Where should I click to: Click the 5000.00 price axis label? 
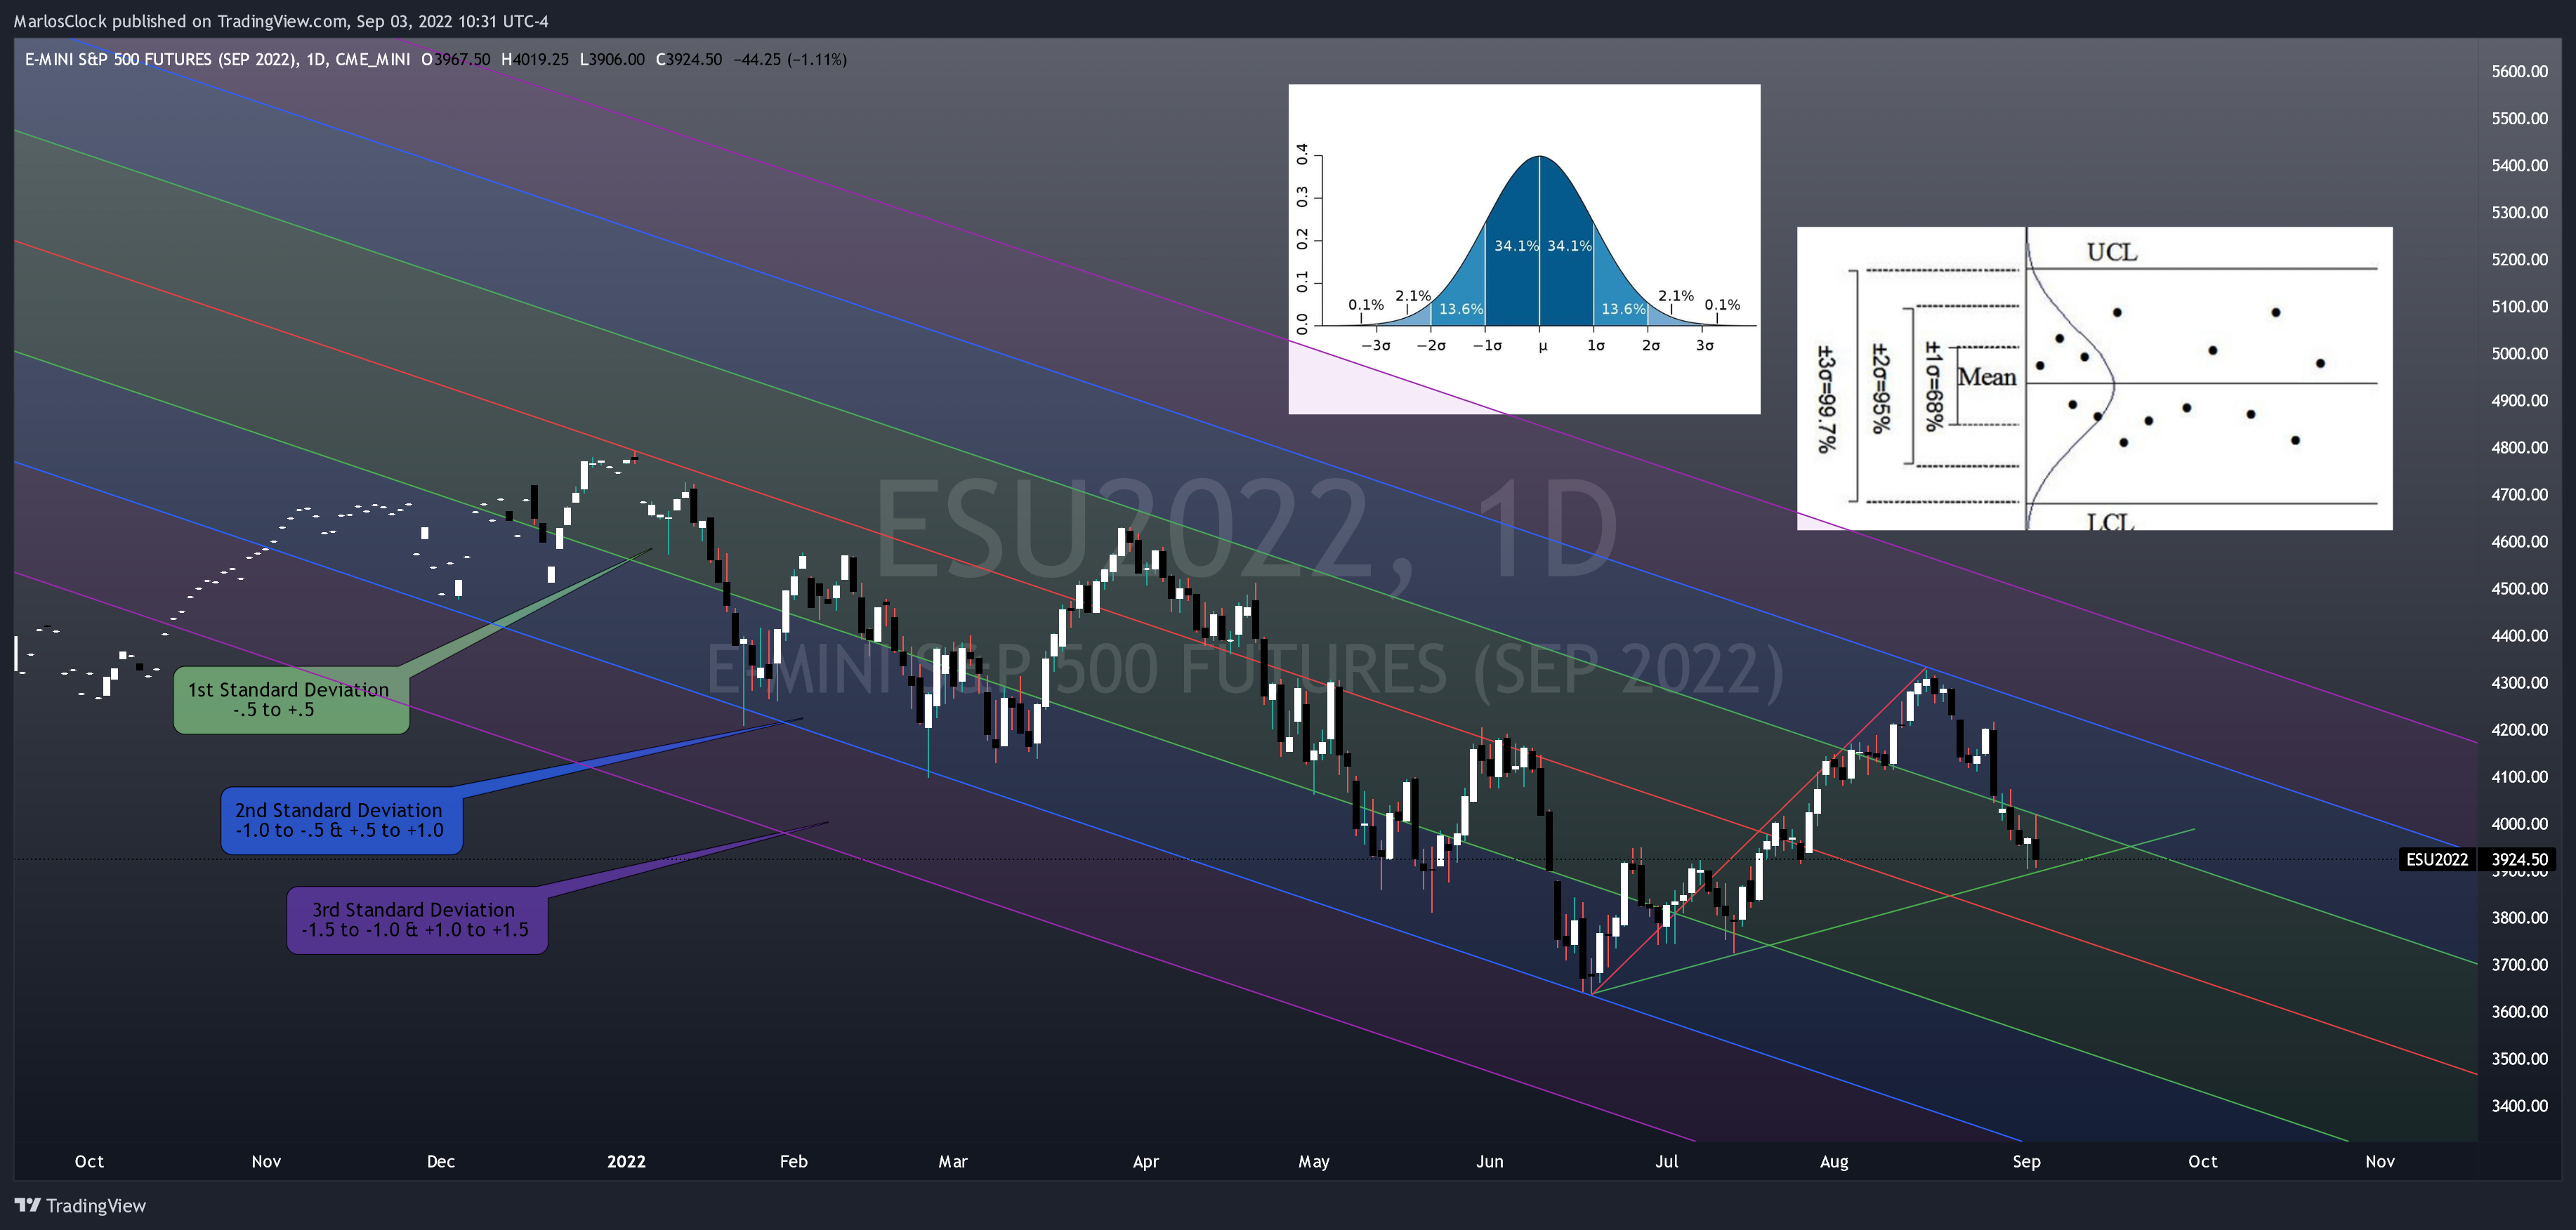click(2519, 353)
